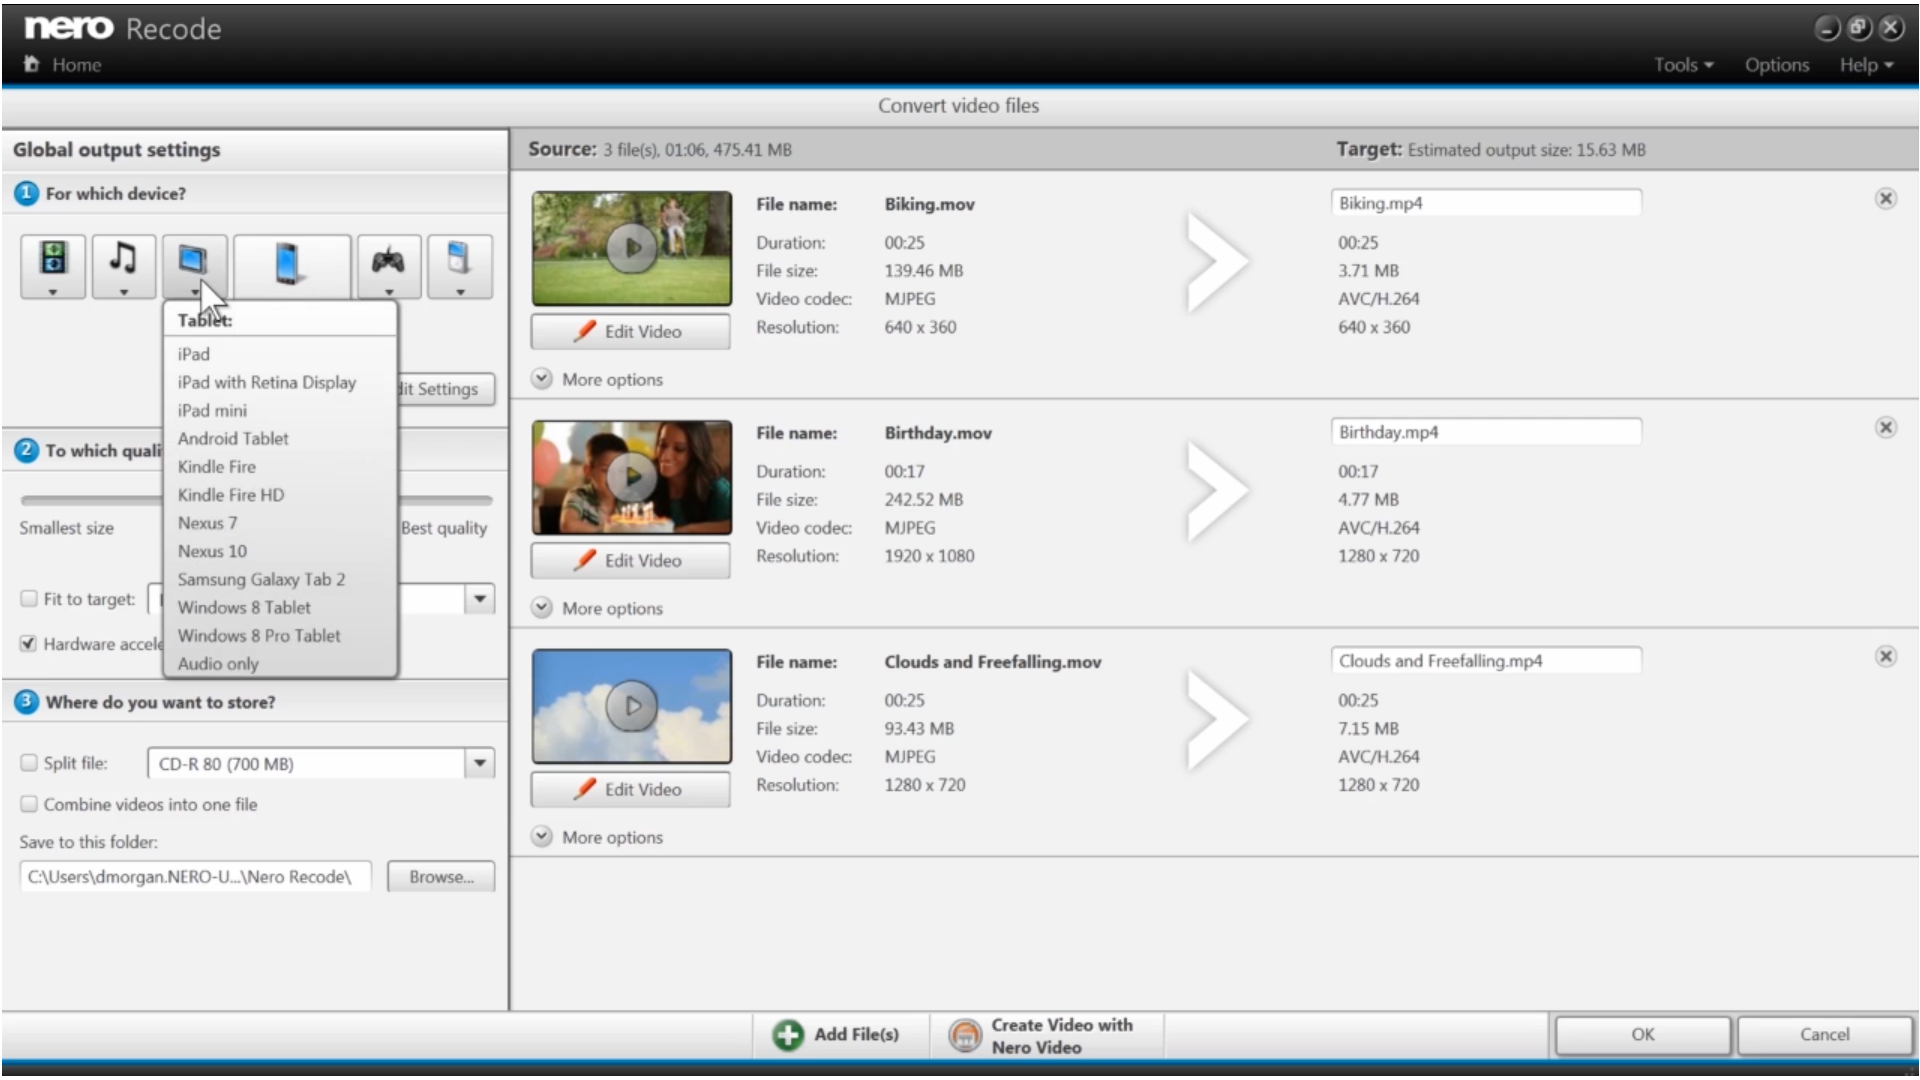Viewport: 1920px width, 1080px height.
Task: Remove Birthday.mov from the list
Action: point(1885,427)
